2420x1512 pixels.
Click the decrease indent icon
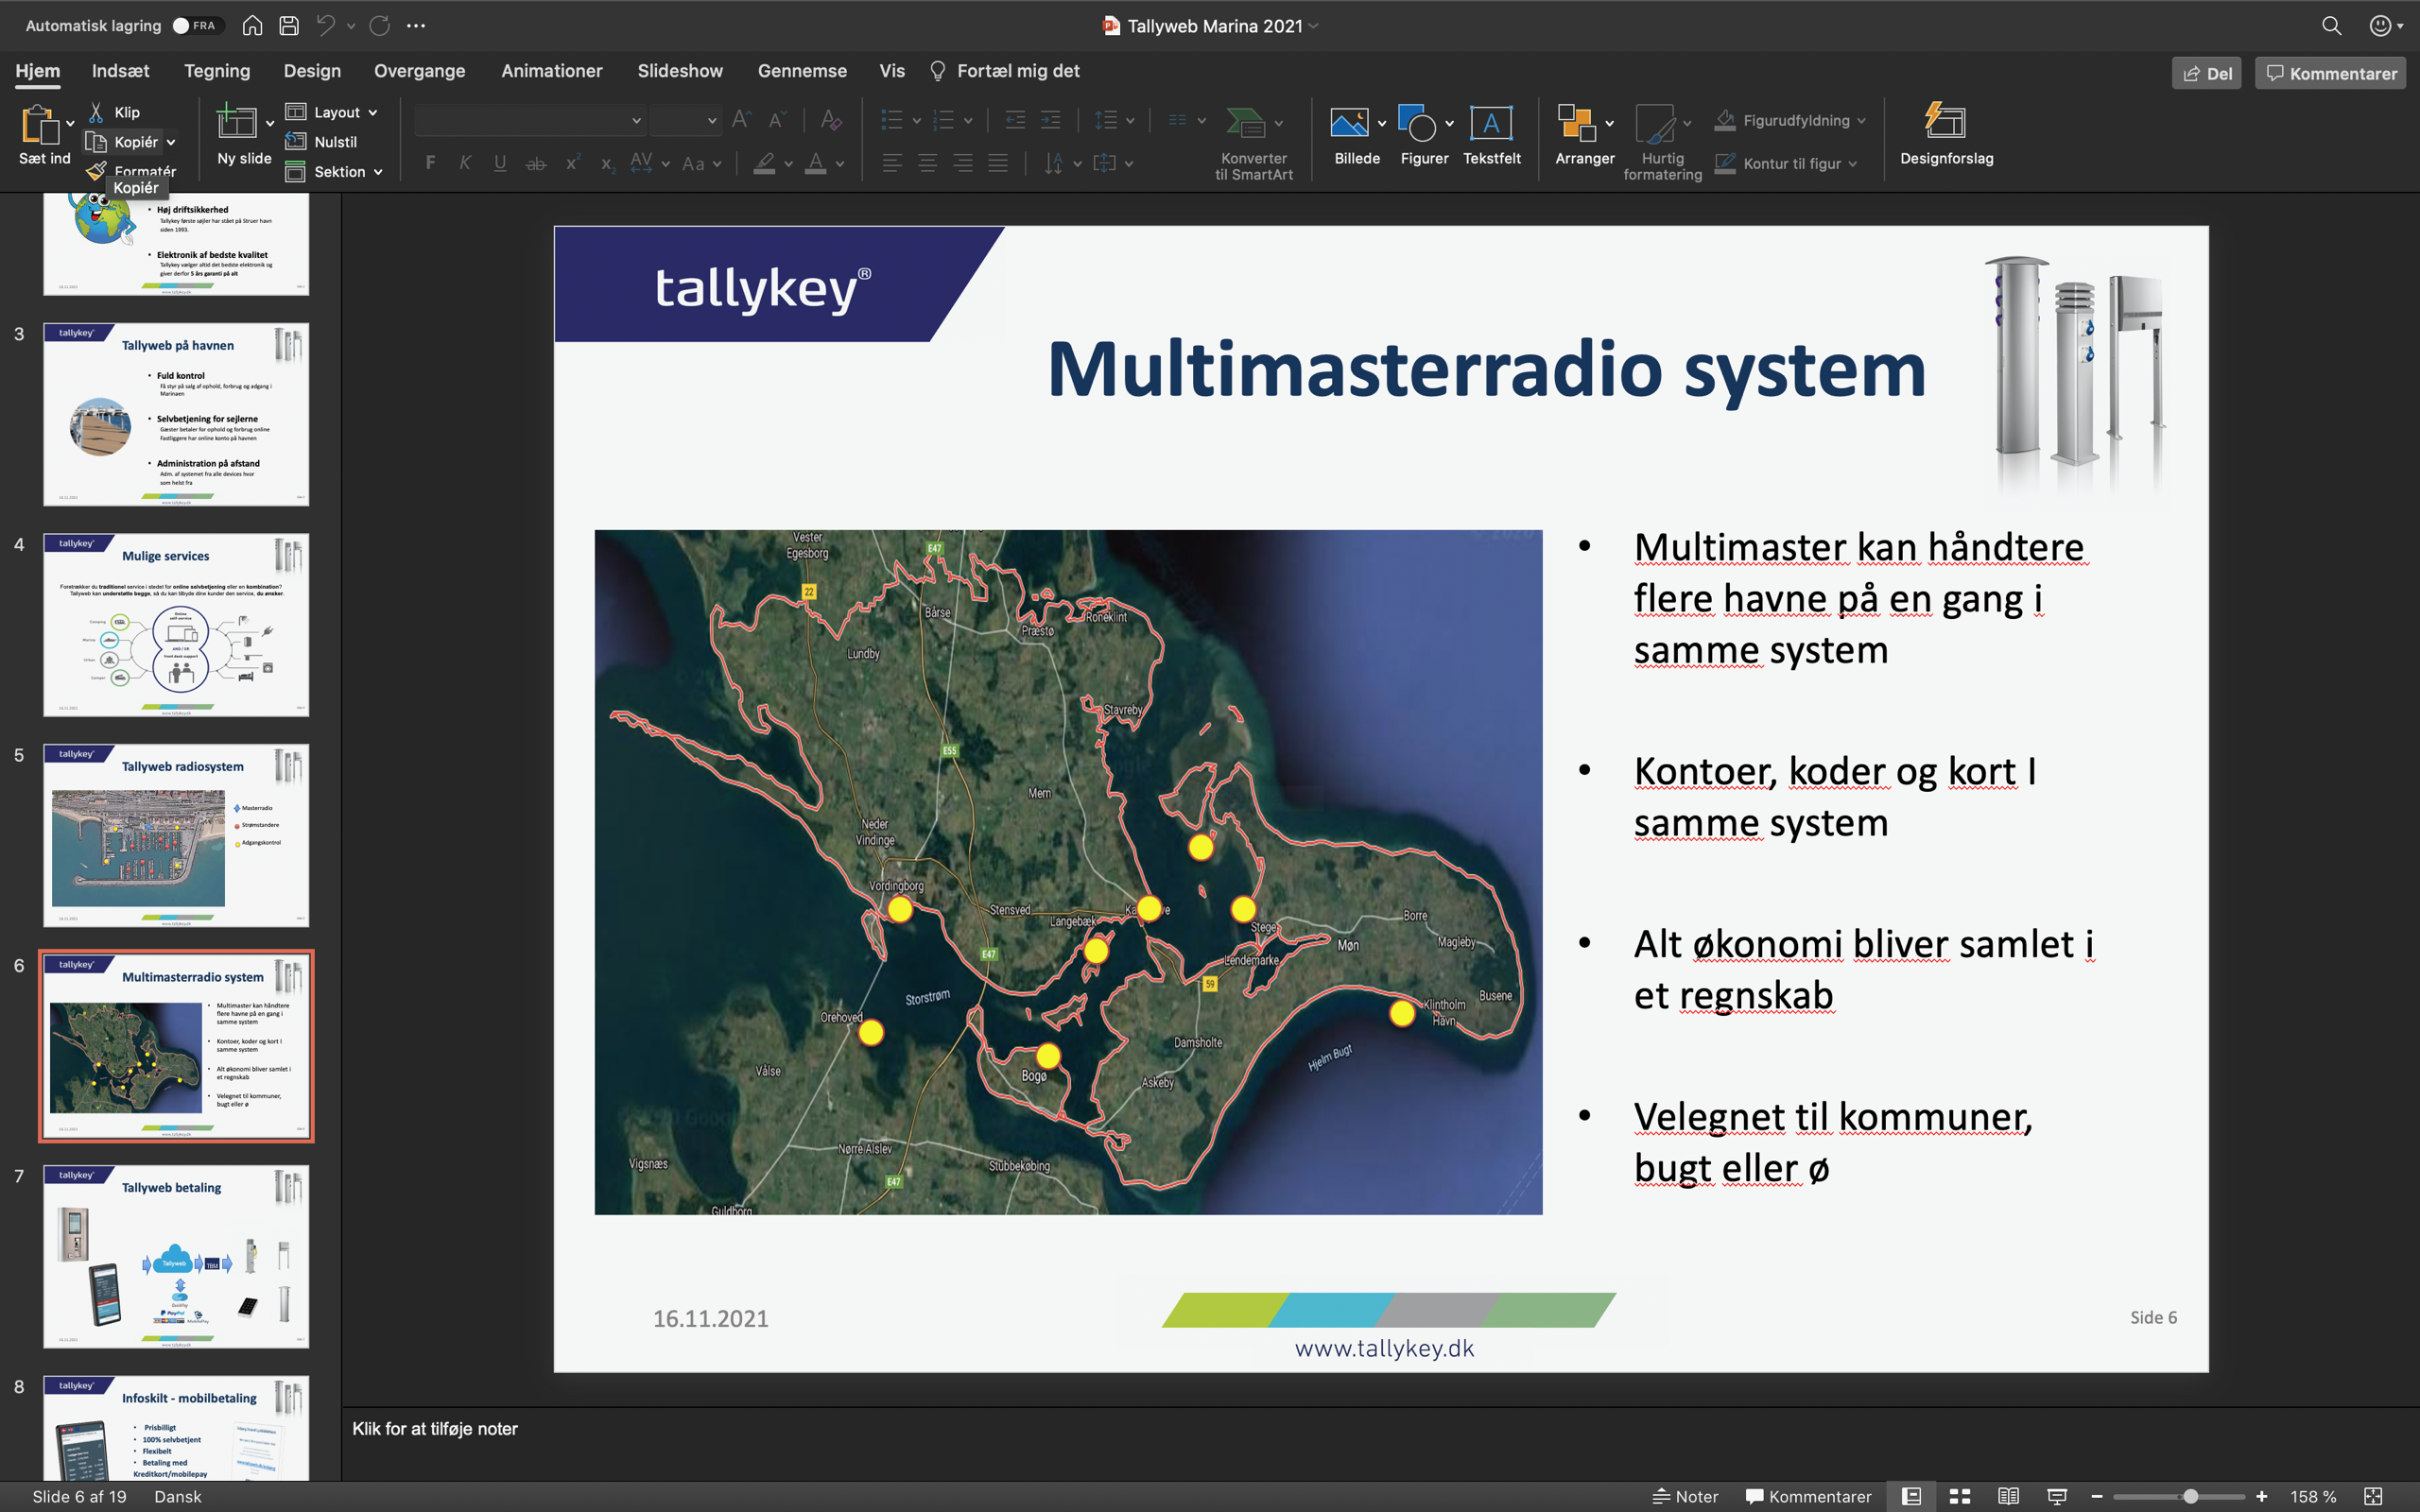[1015, 121]
